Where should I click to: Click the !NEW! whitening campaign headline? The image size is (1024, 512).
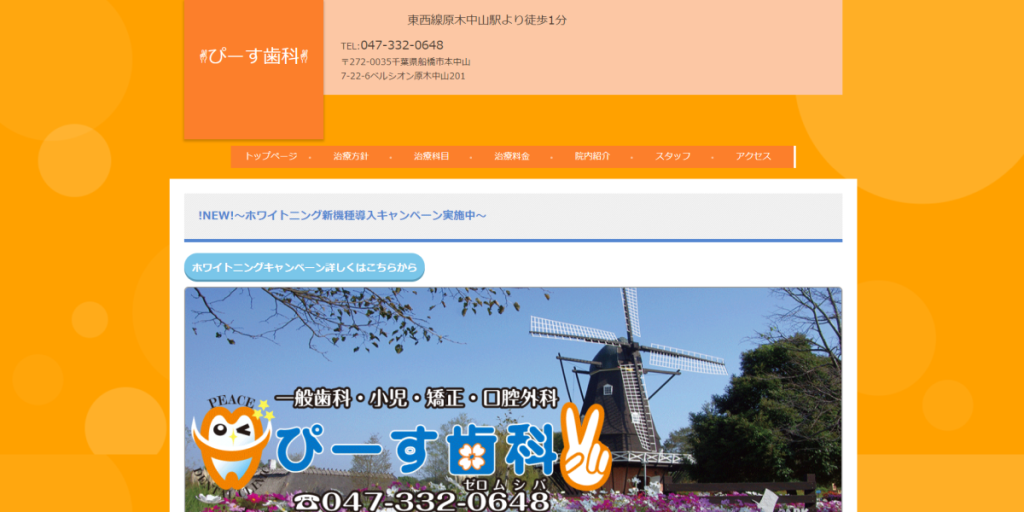click(342, 216)
